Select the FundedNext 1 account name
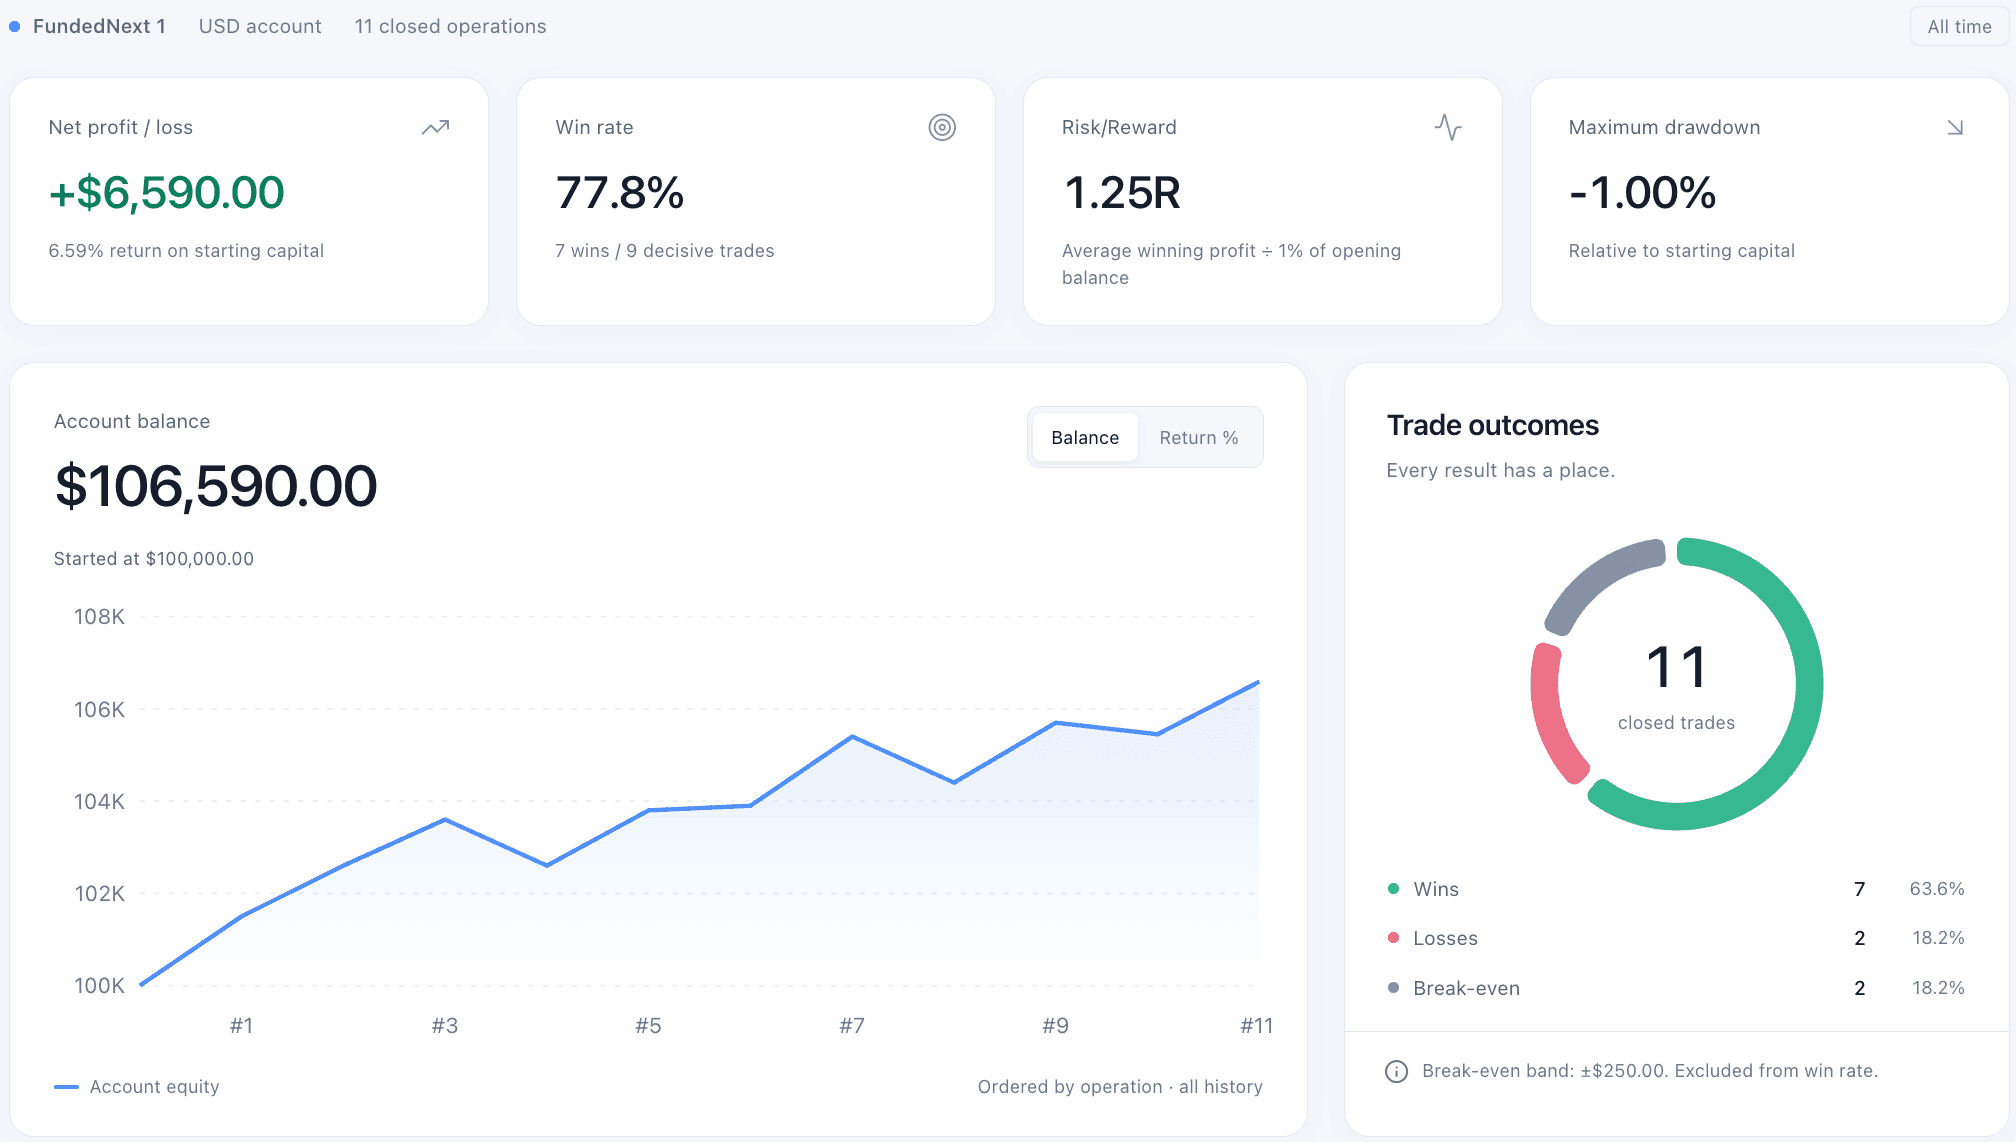2016x1142 pixels. (99, 27)
